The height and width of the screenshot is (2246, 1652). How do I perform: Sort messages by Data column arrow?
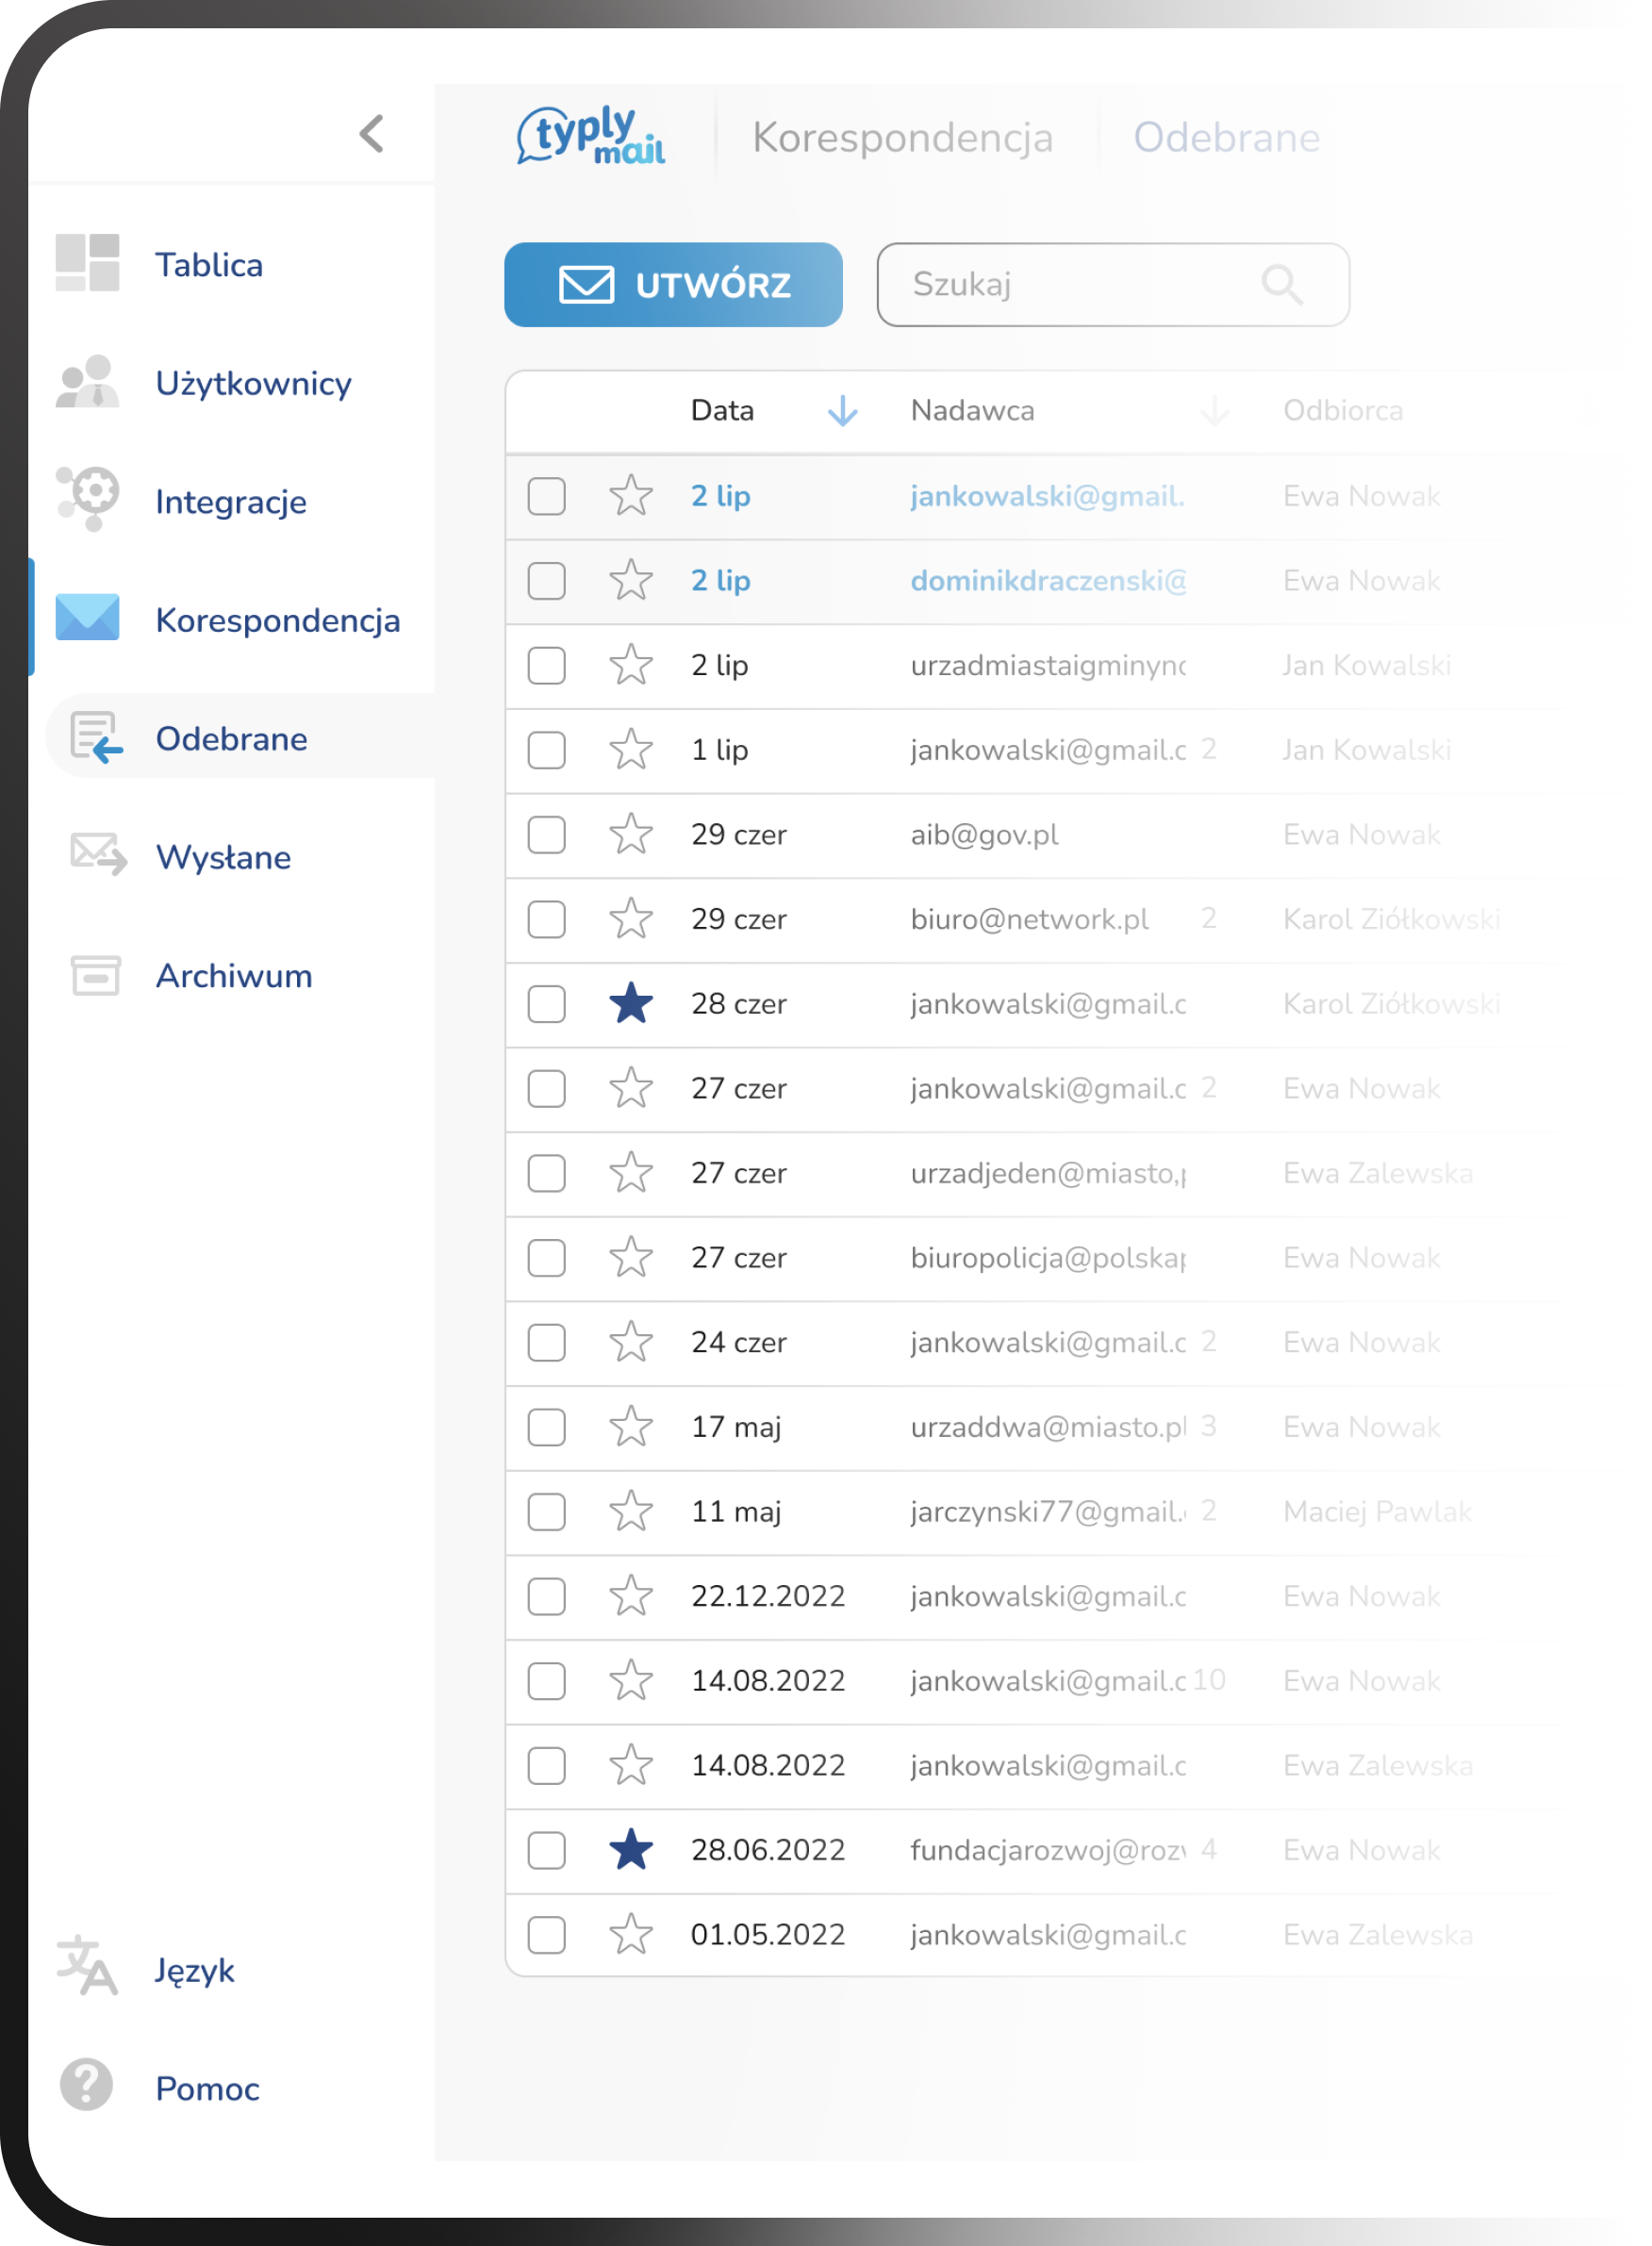[x=842, y=411]
